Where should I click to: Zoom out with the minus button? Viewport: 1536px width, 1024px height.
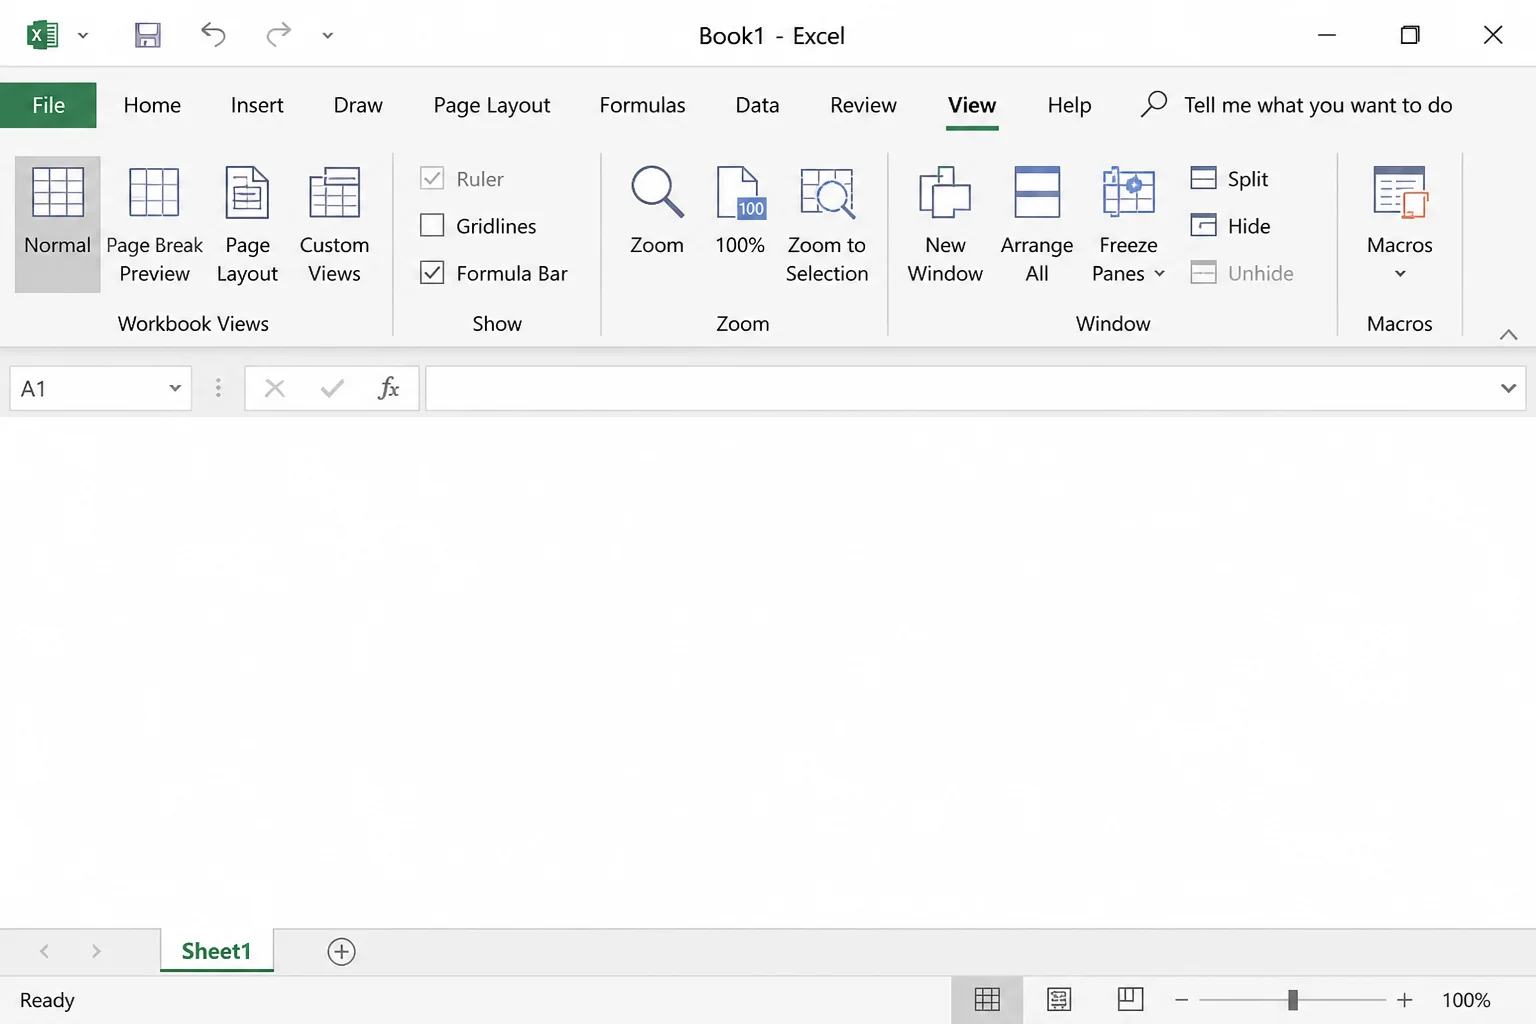coord(1181,1000)
